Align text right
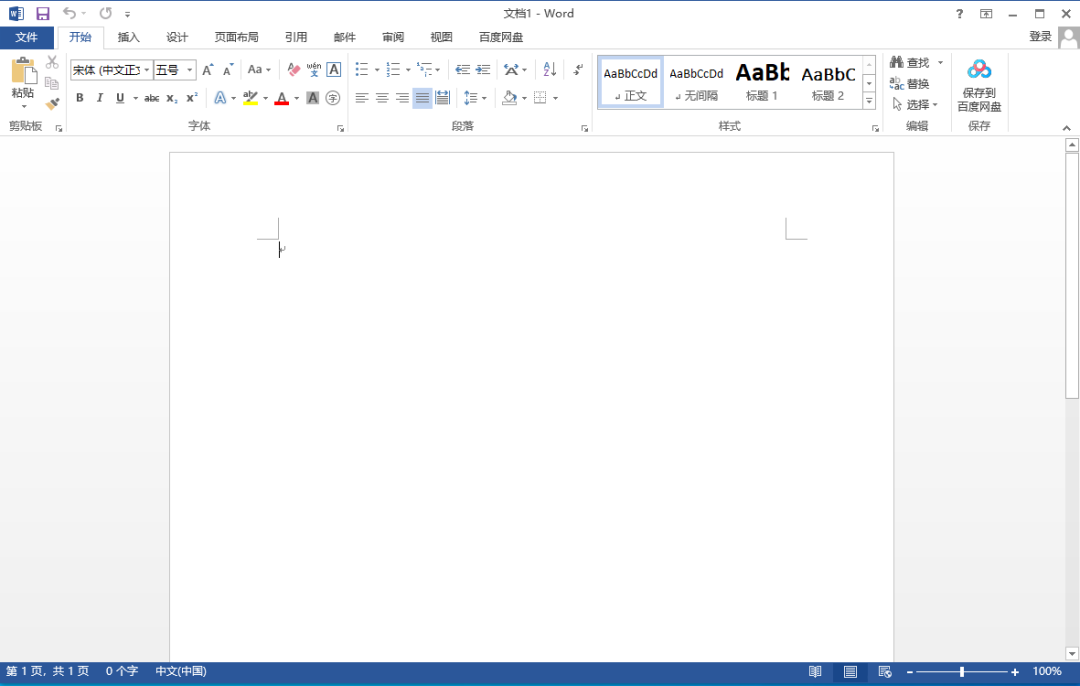1080x686 pixels. (x=402, y=98)
